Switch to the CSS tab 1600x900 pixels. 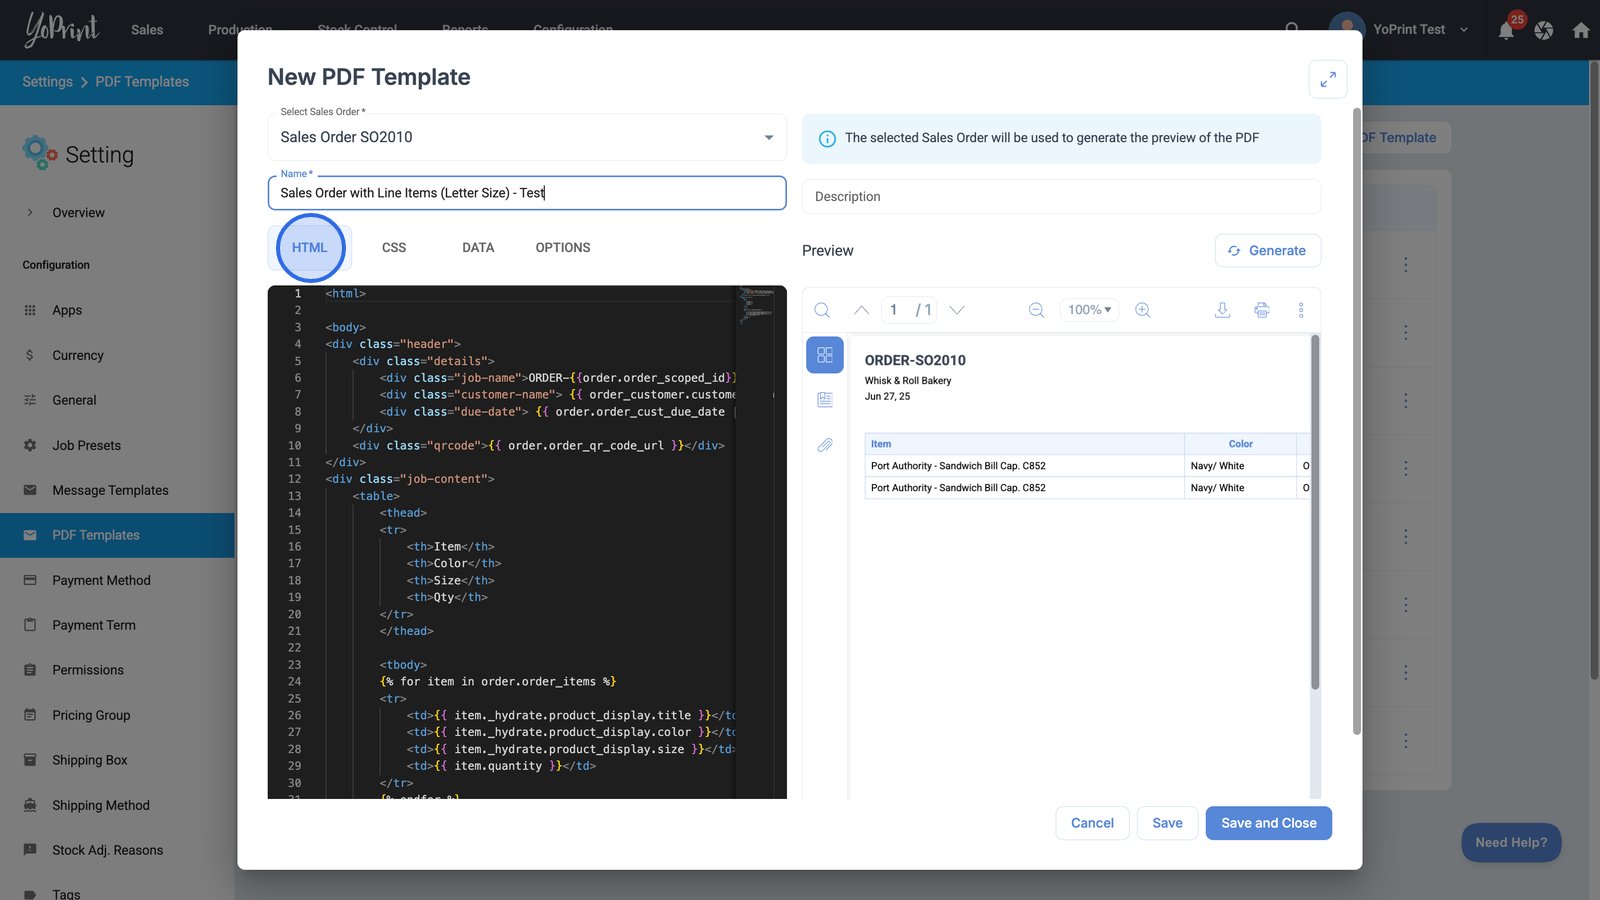(x=394, y=248)
